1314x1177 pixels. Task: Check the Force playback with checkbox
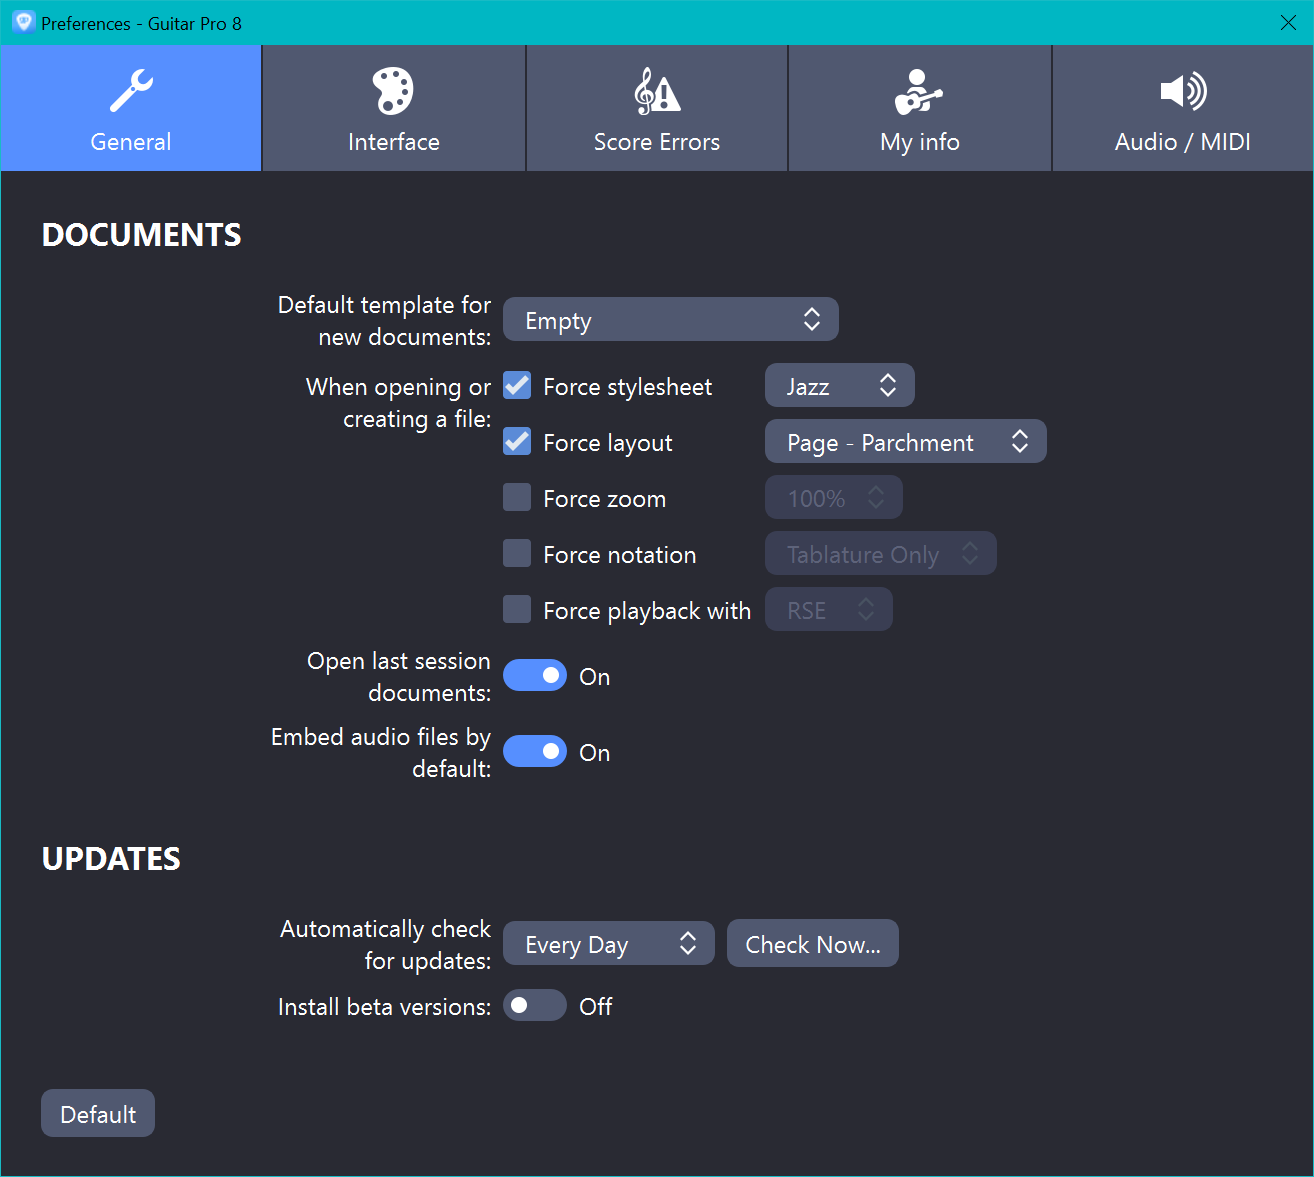click(x=517, y=609)
